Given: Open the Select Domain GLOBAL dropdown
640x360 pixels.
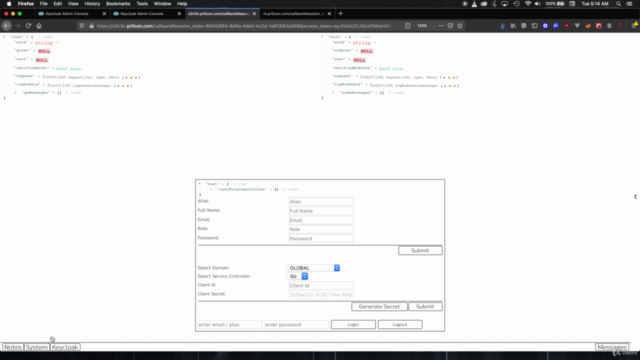Looking at the screenshot, I should 313,268.
